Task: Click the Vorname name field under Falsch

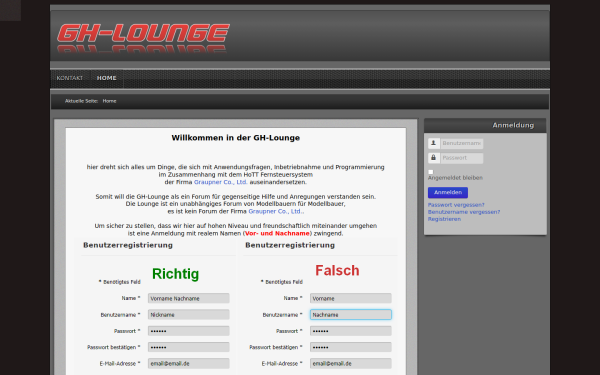Action: click(x=351, y=298)
